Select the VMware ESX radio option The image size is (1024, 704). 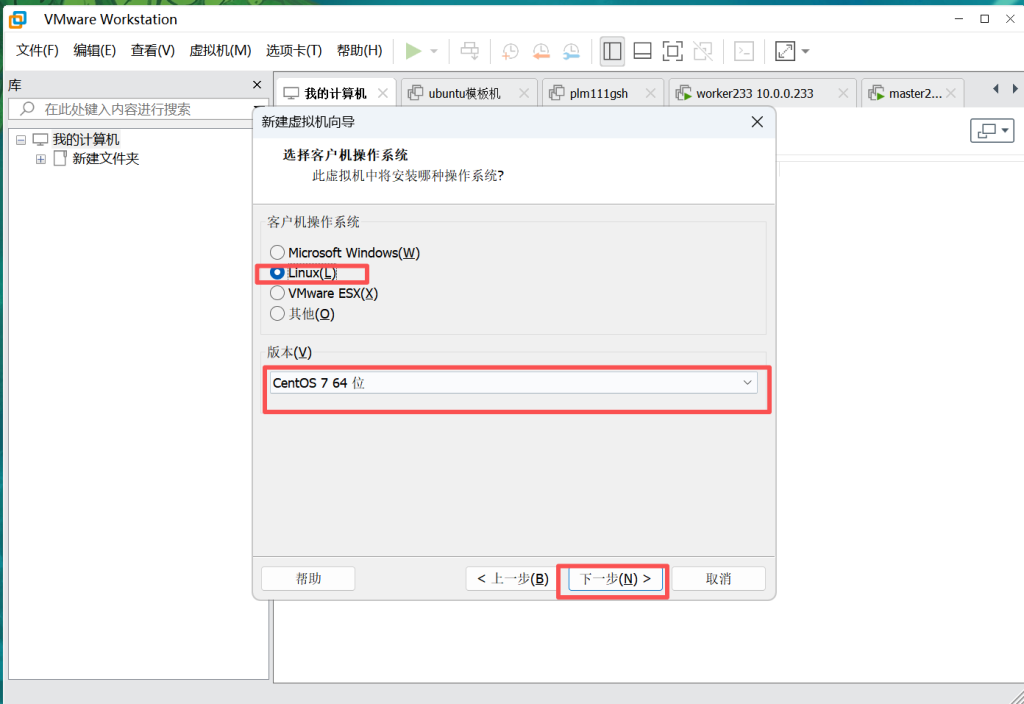point(278,293)
